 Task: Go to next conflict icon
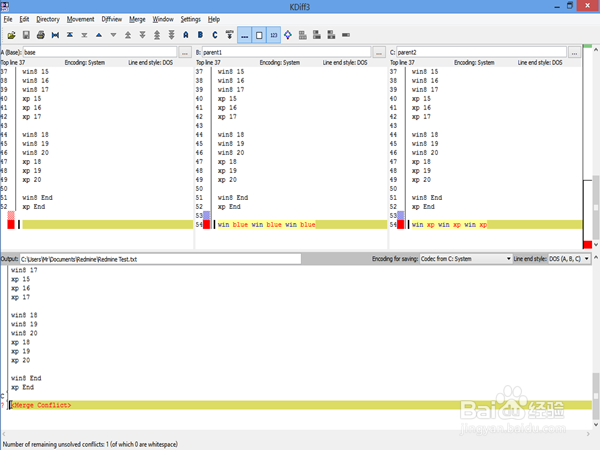tap(142, 35)
